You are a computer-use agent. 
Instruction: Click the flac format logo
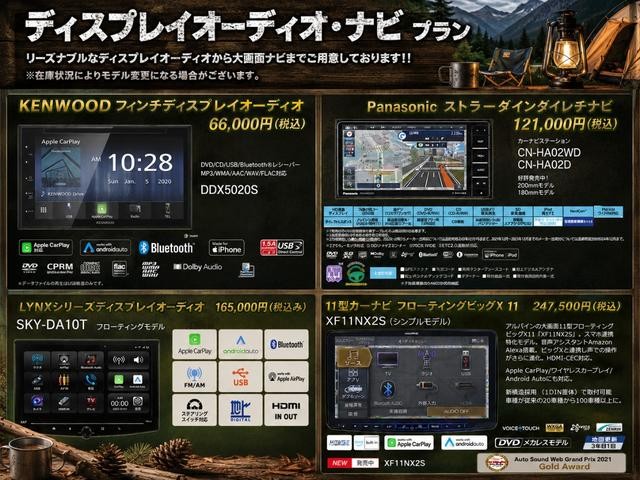[x=119, y=268]
